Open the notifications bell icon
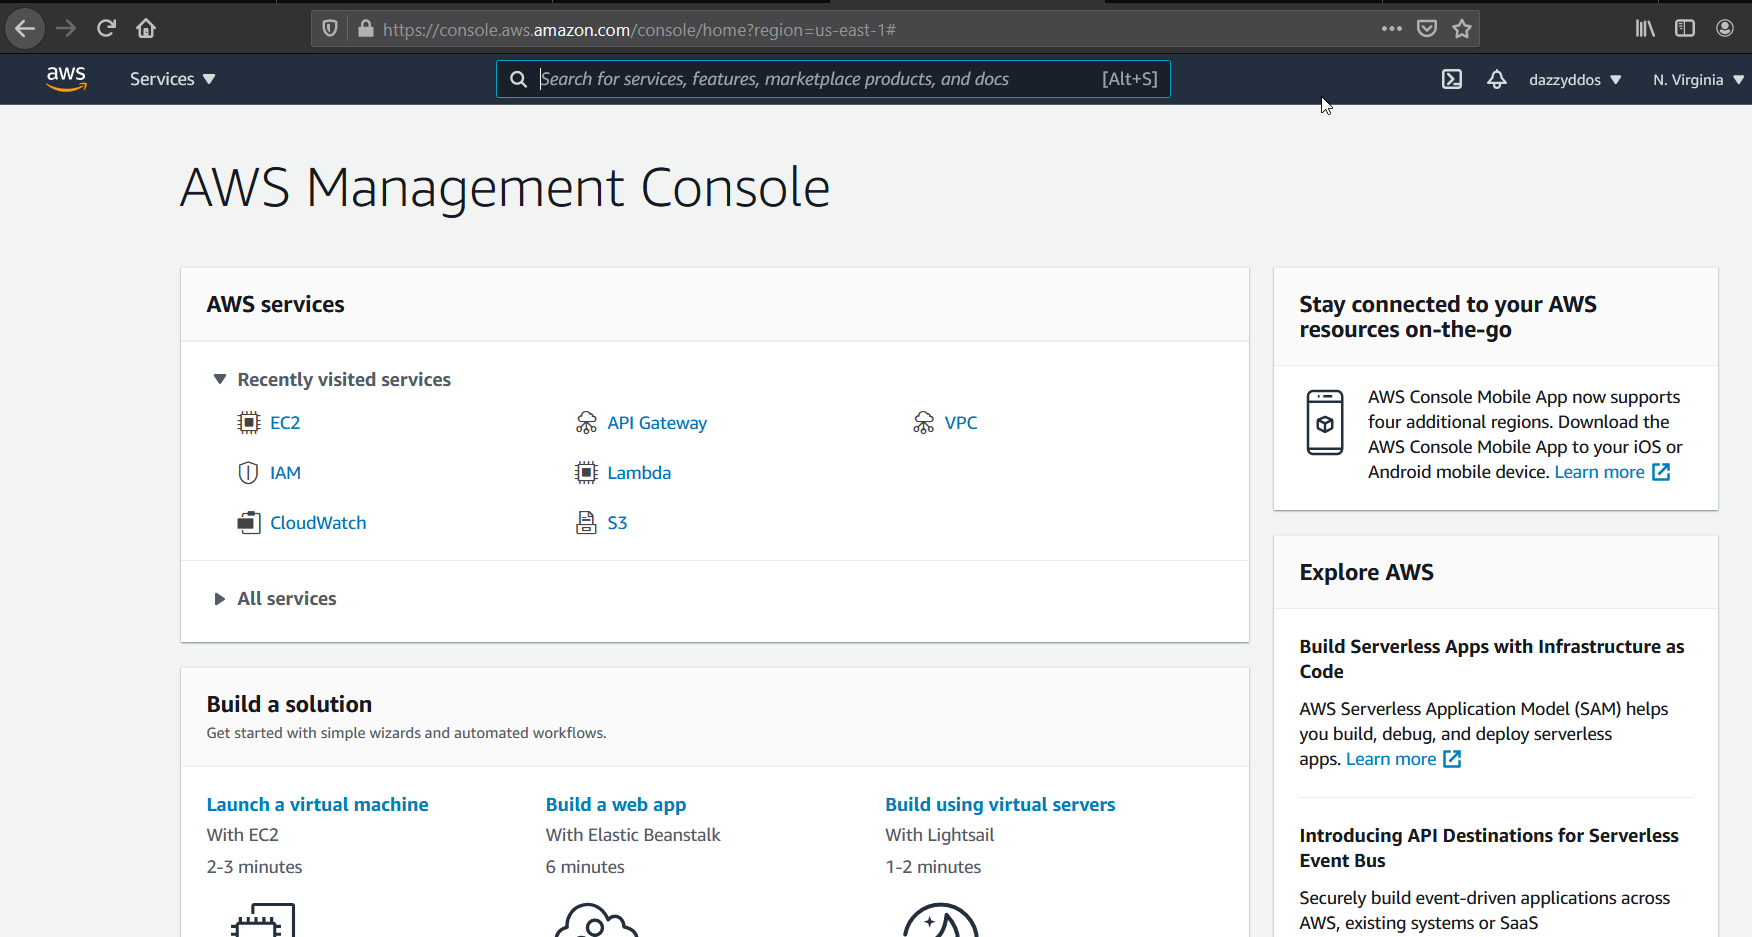 [1496, 79]
